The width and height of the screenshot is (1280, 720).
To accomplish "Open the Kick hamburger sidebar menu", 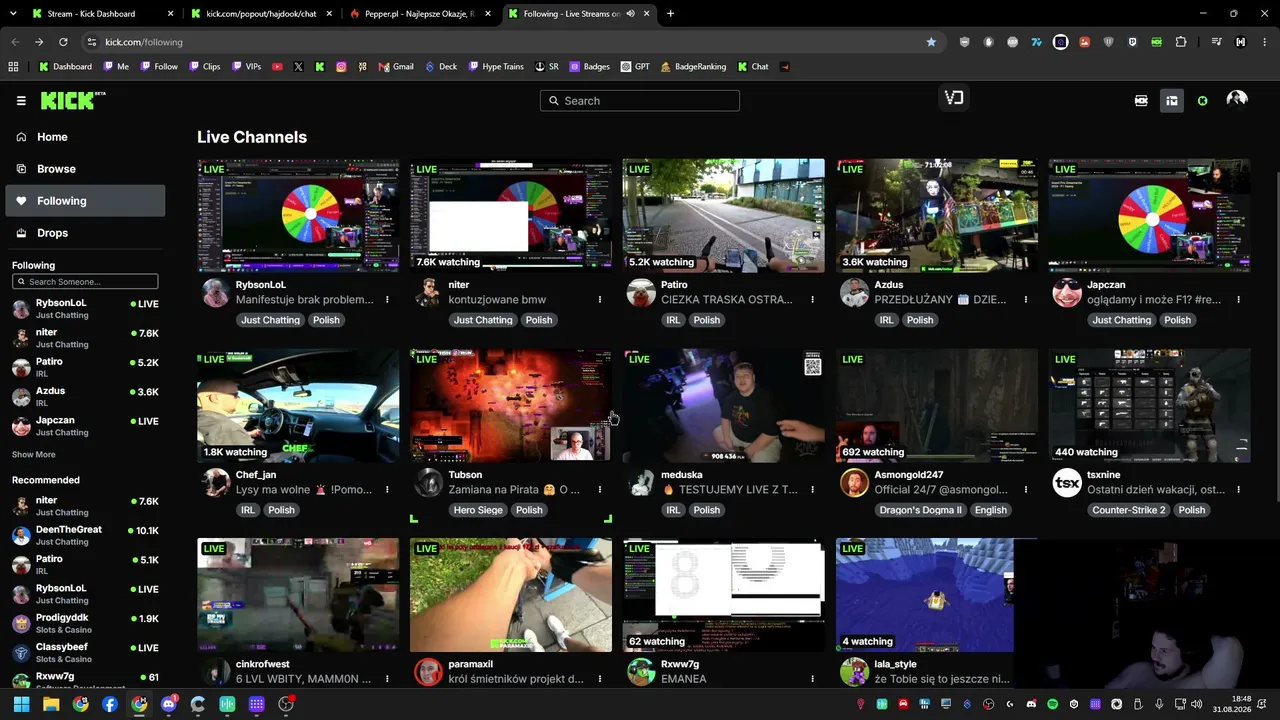I will (21, 100).
